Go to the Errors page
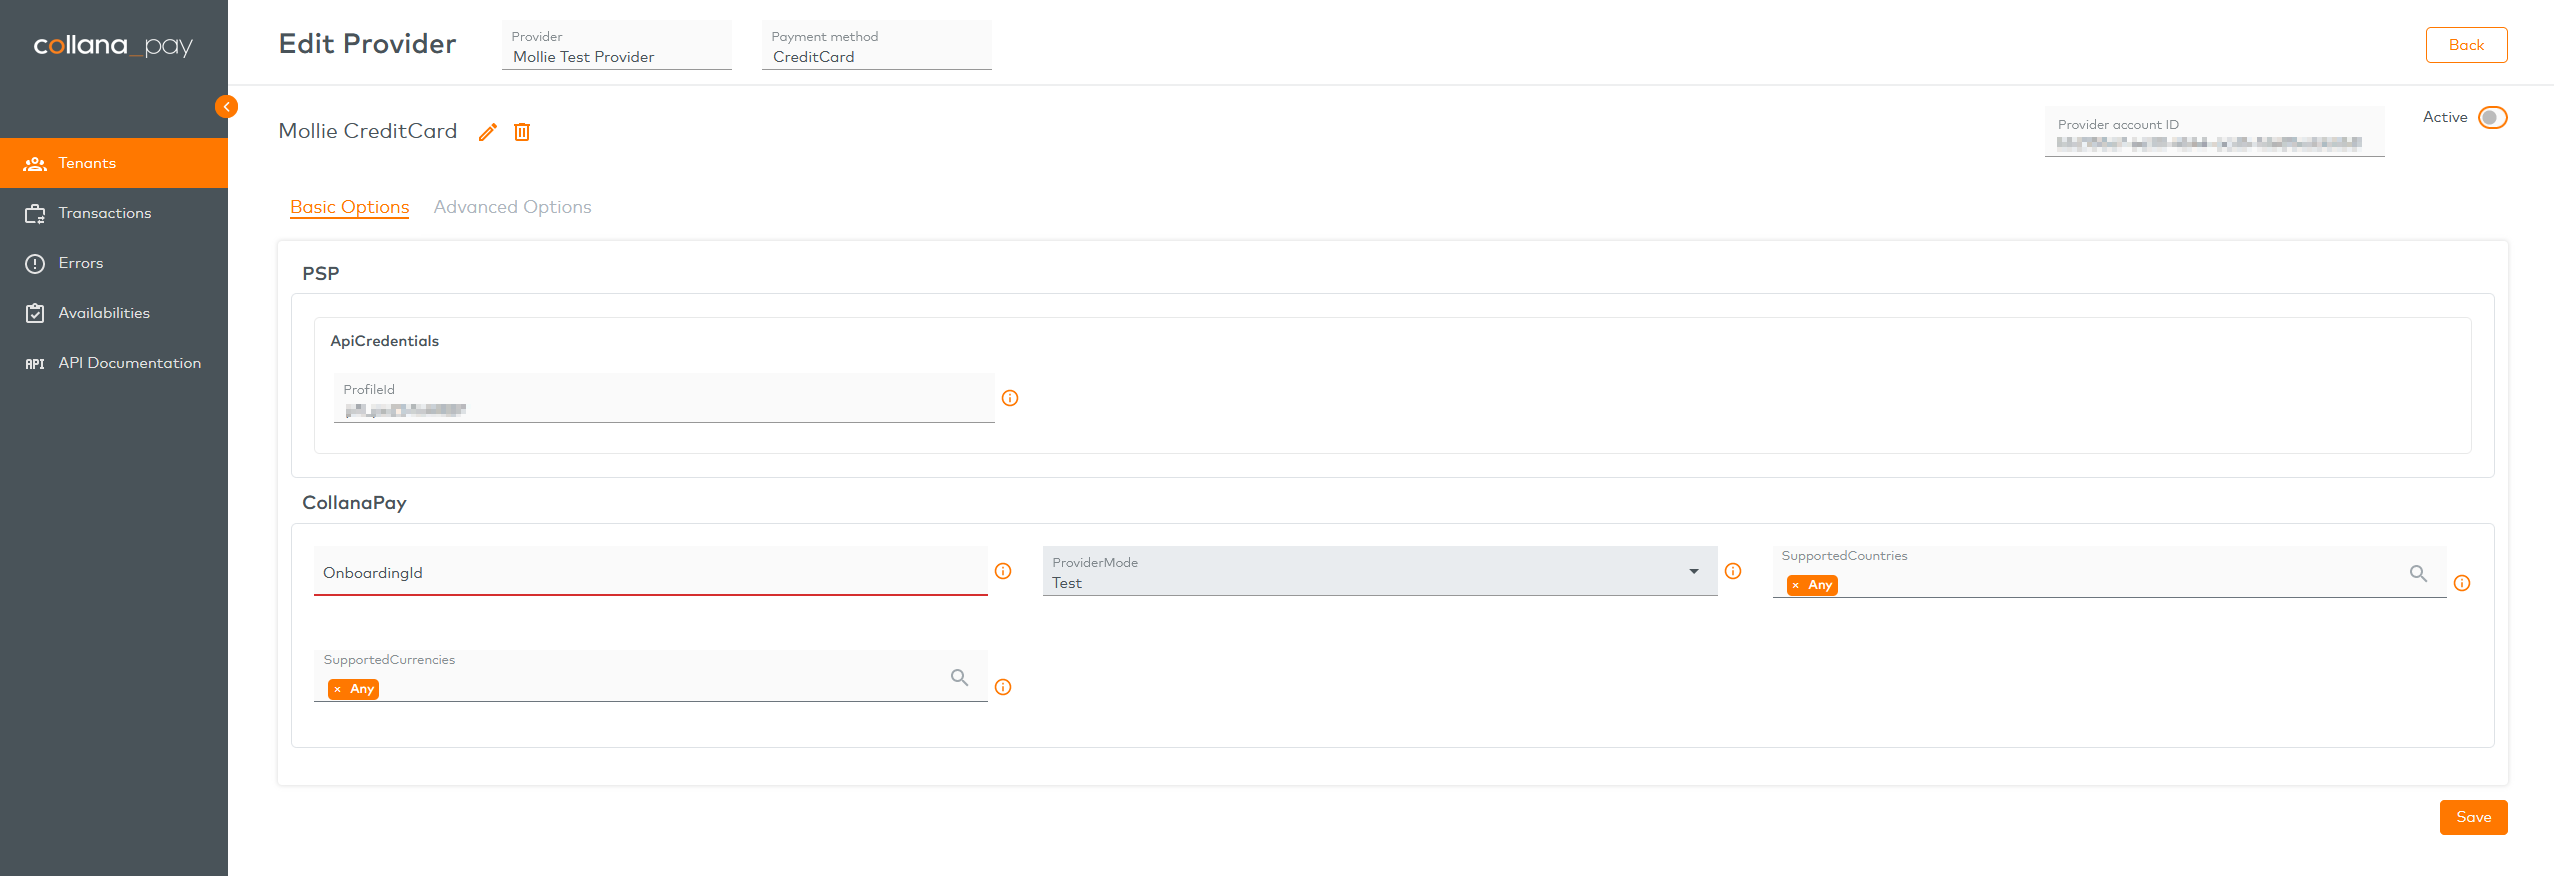The width and height of the screenshot is (2554, 876). [x=114, y=263]
